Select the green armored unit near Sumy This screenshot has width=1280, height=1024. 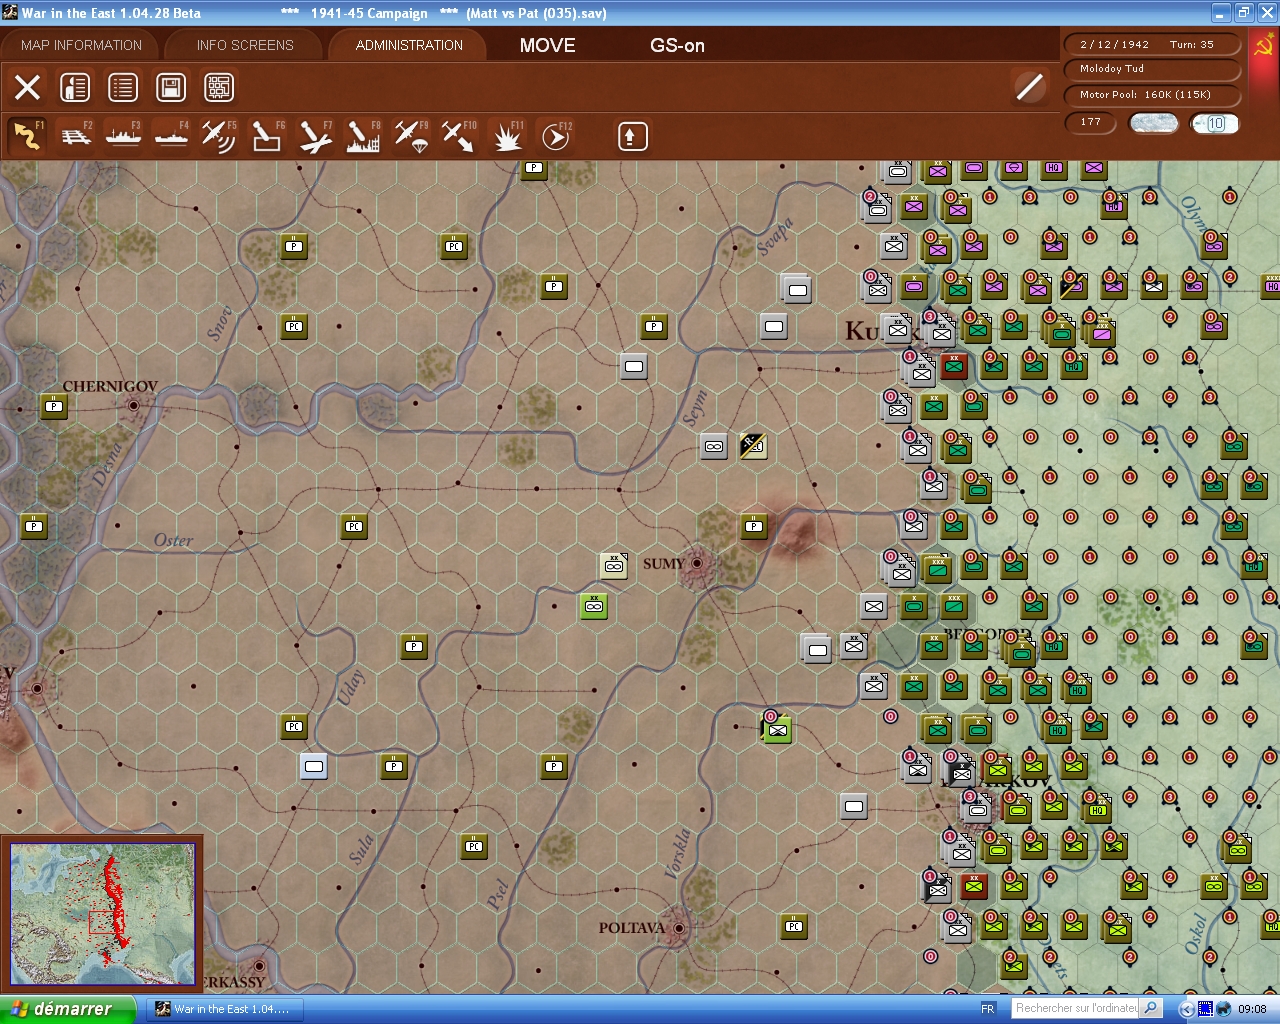coord(593,605)
